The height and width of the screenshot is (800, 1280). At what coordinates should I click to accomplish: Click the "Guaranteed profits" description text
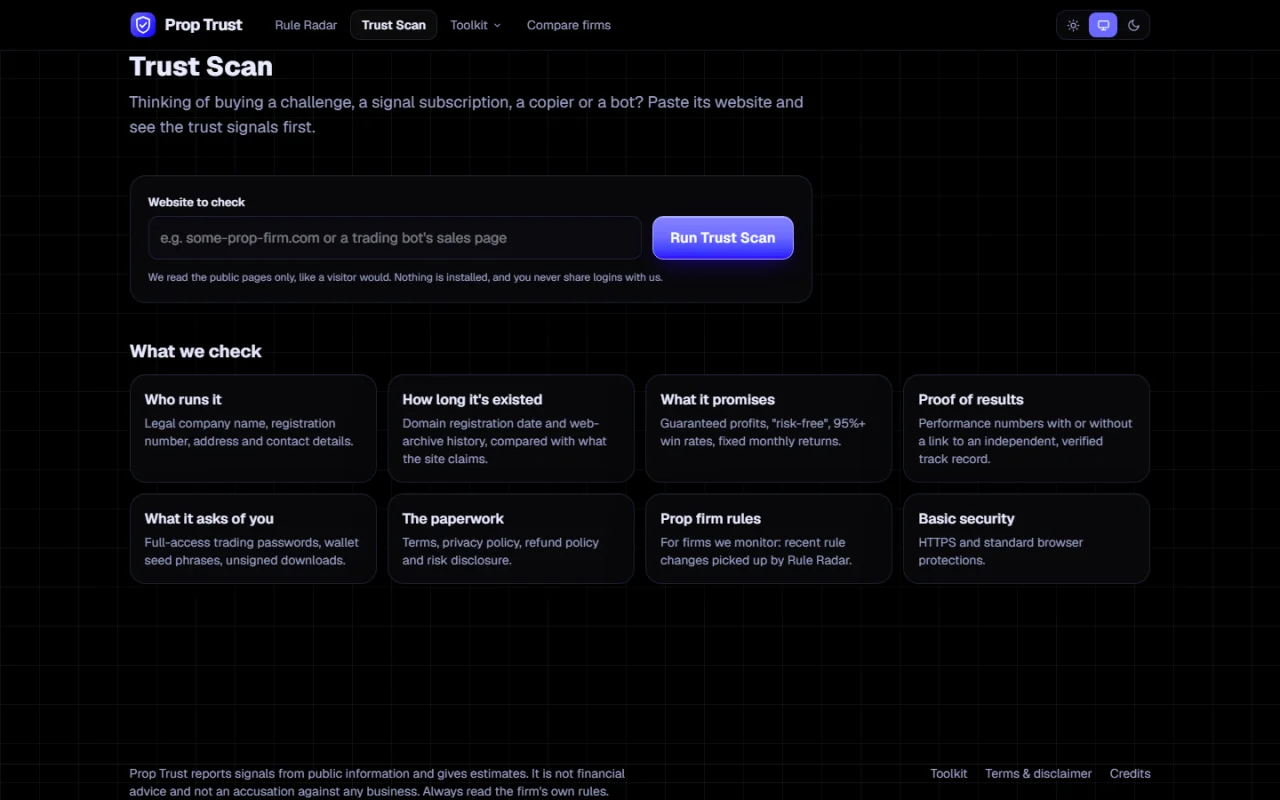[763, 432]
